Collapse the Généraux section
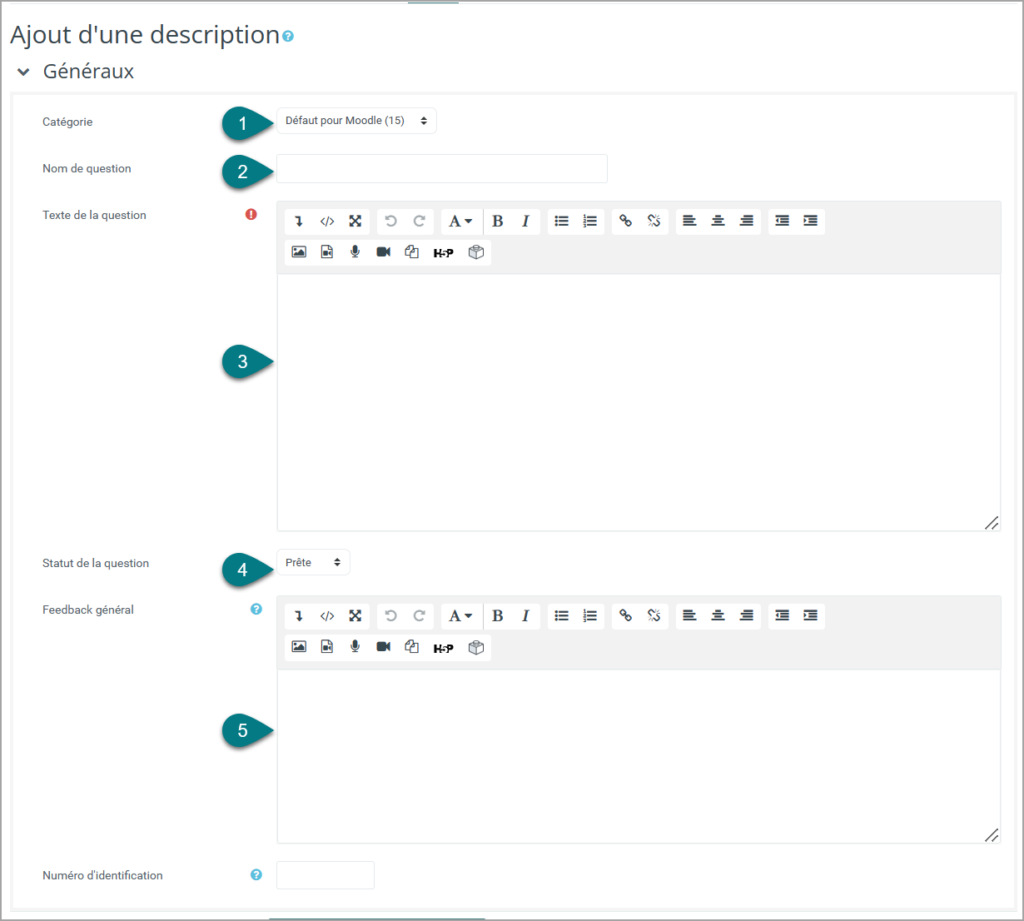Screen dimensions: 1024x921 pos(24,72)
